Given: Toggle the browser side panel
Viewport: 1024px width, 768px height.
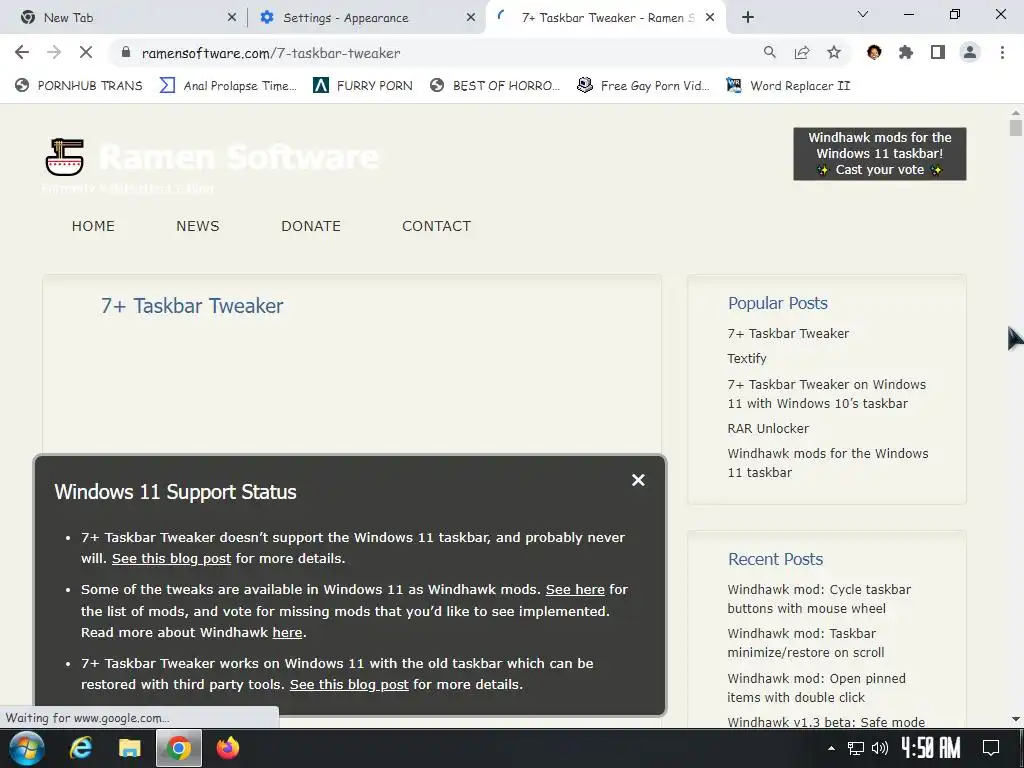Looking at the screenshot, I should point(938,52).
